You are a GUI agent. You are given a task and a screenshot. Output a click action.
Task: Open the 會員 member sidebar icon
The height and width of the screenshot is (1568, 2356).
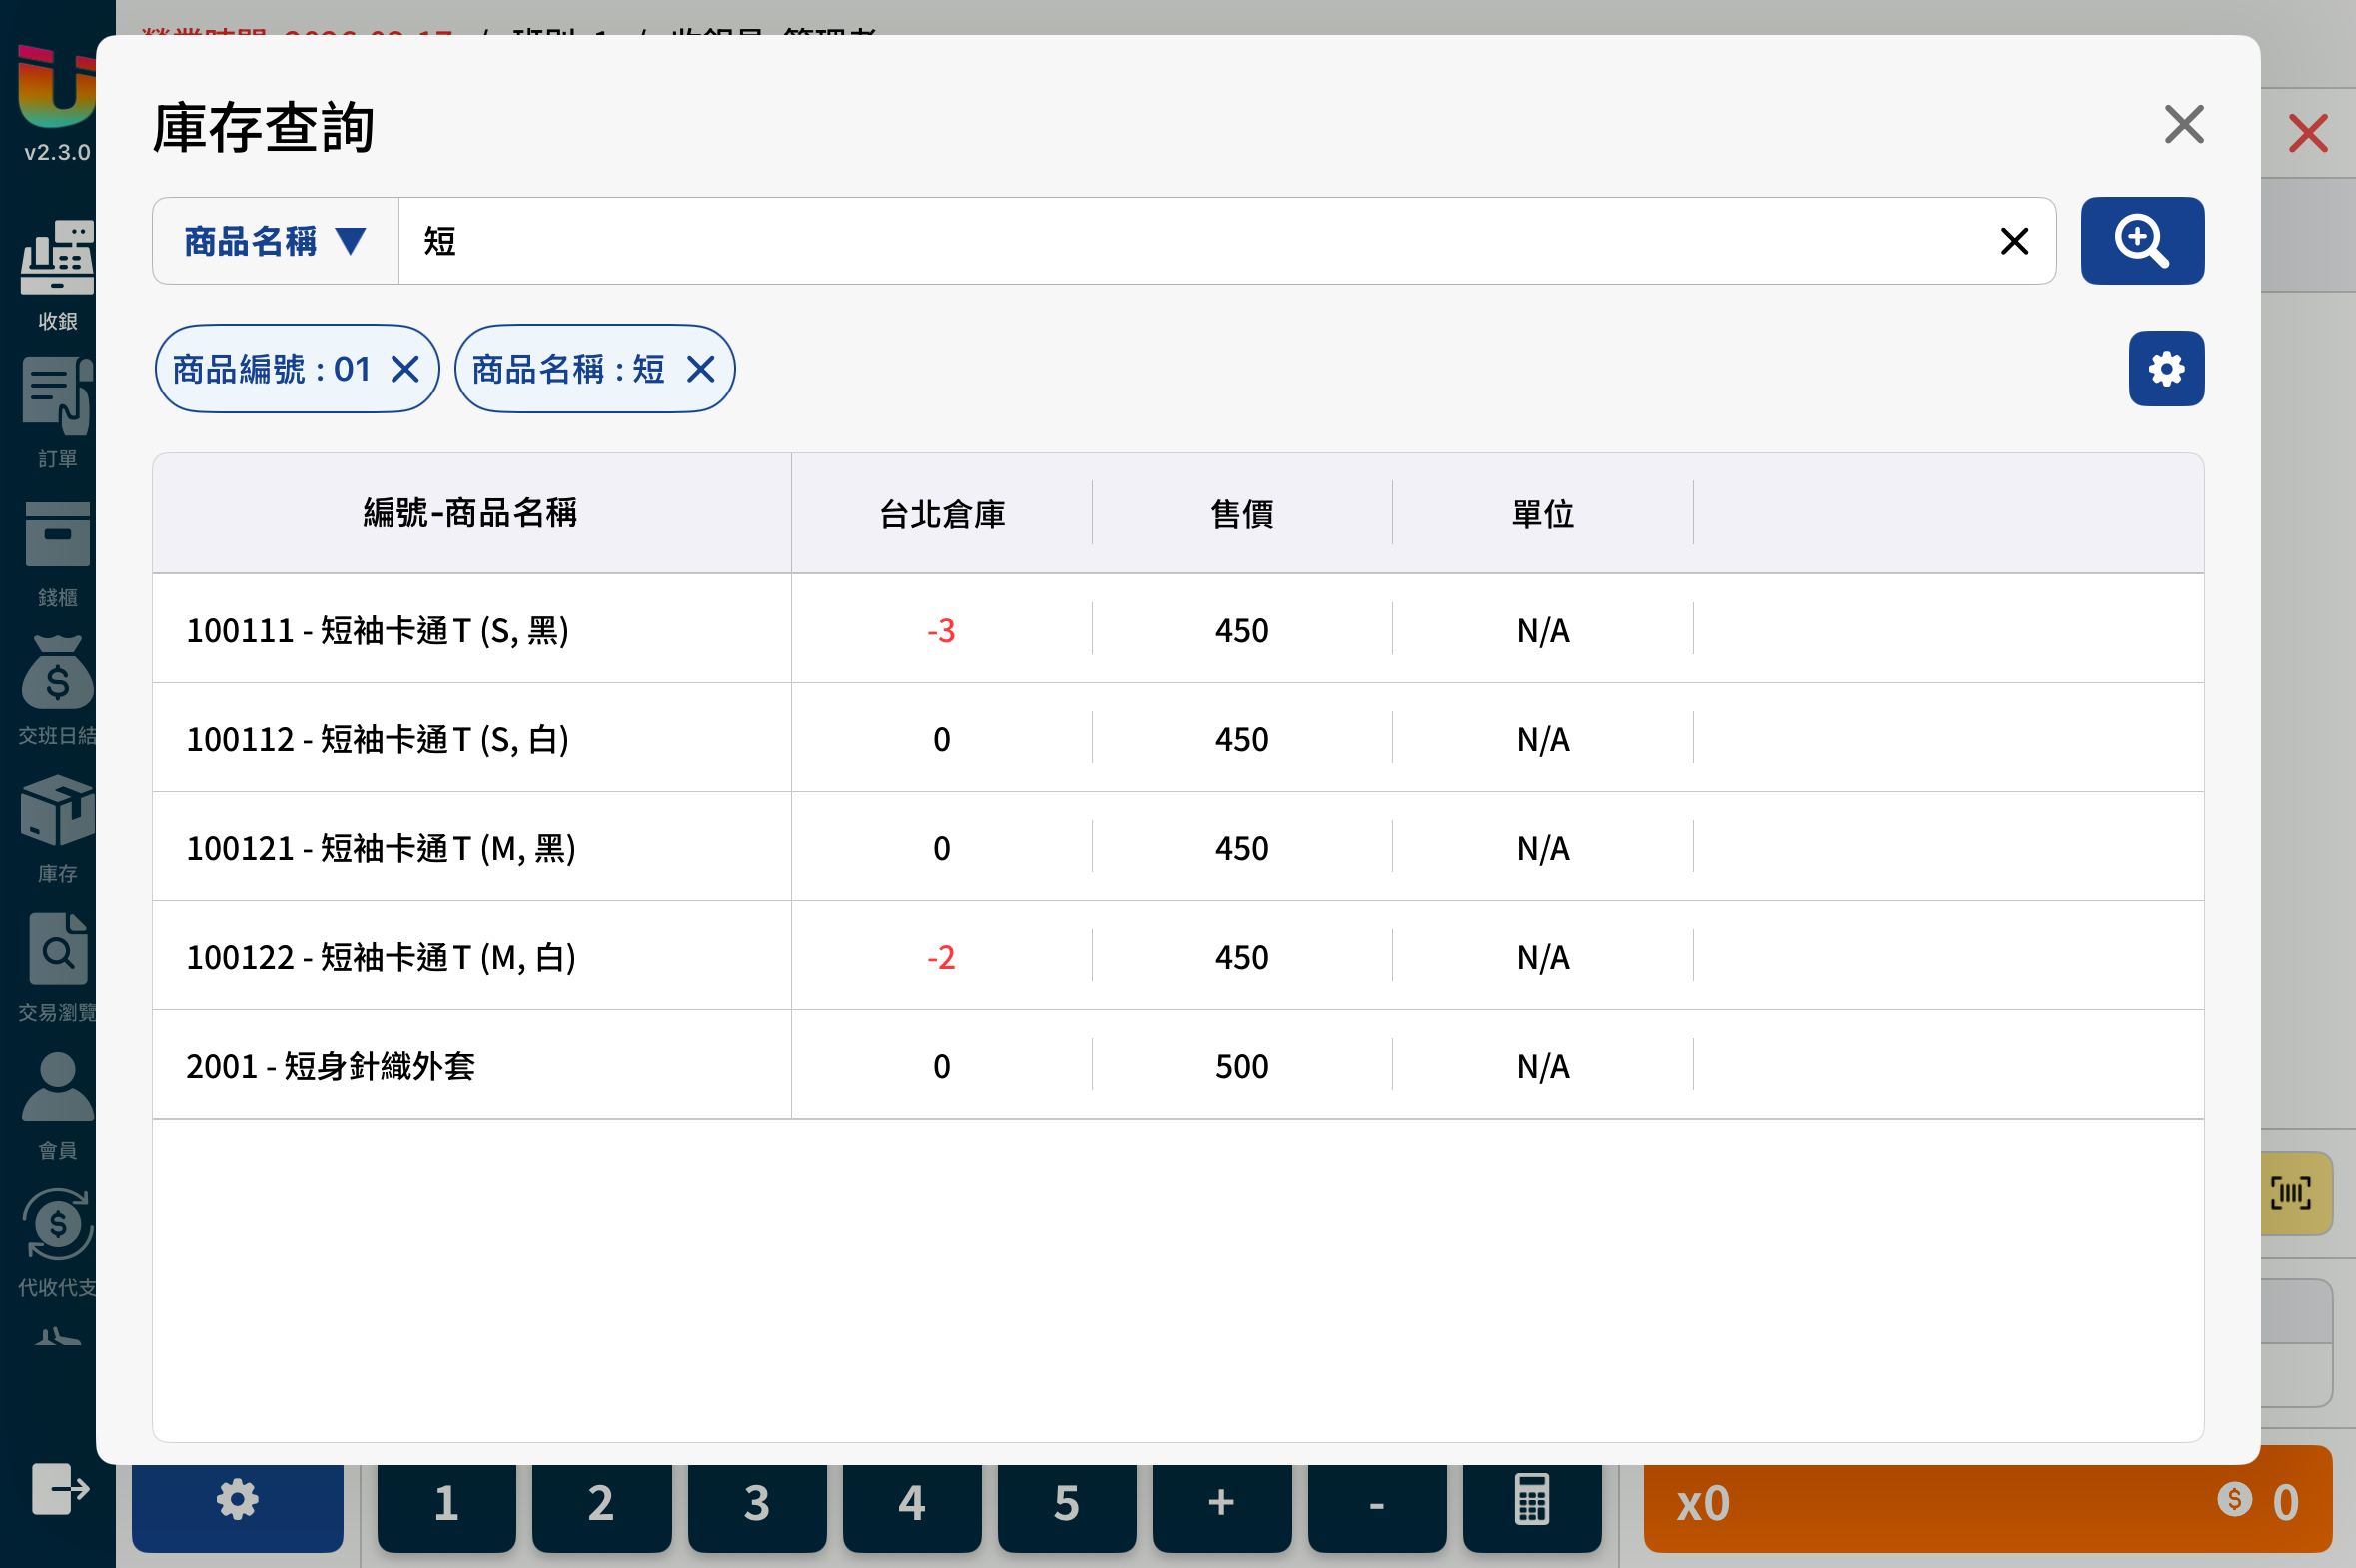(x=57, y=1106)
